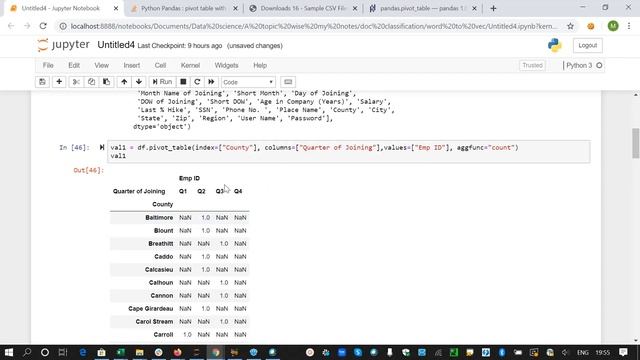Open File Explorer from the taskbar
This screenshot has width=640, height=360.
(140, 352)
